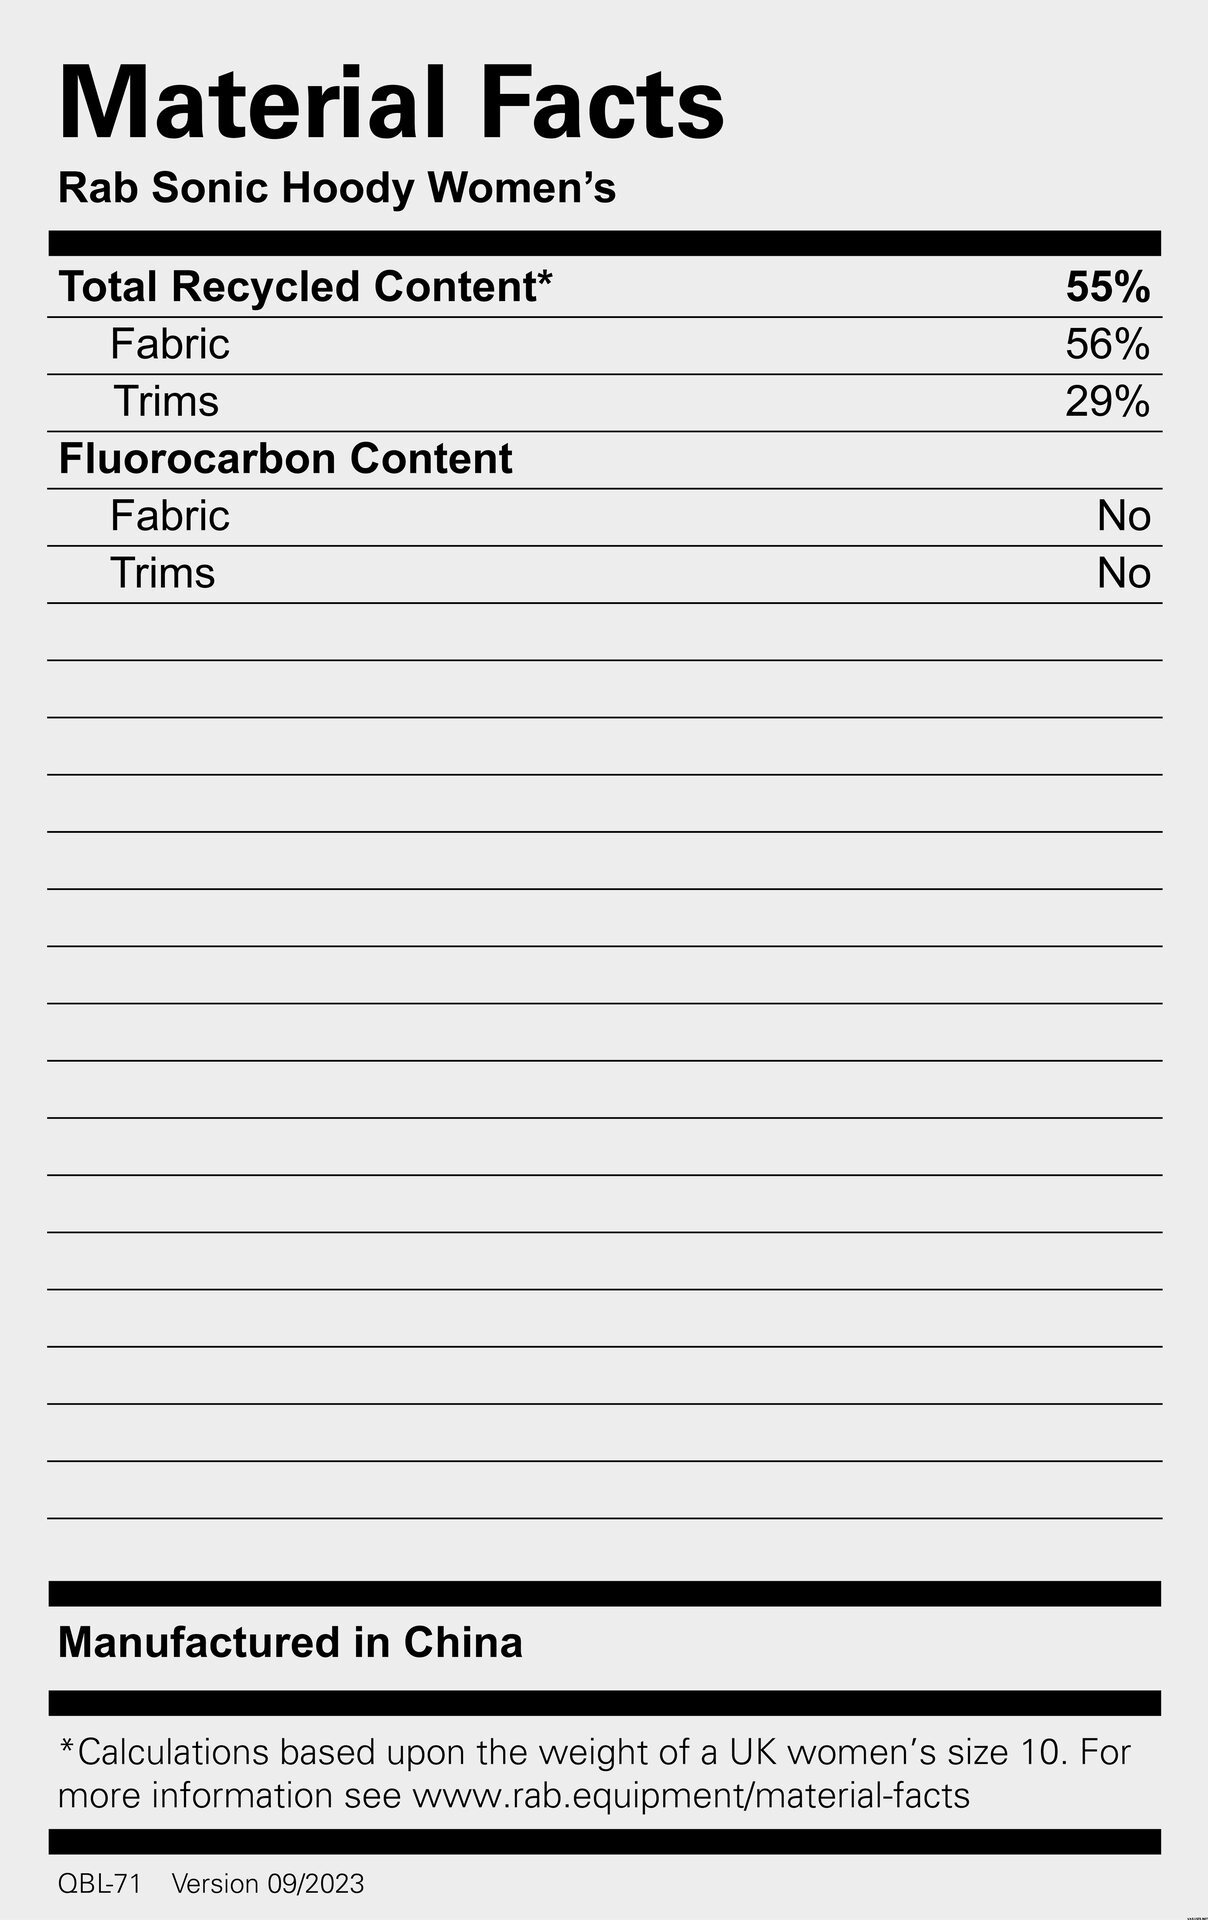This screenshot has width=1208, height=1920.
Task: Click Fabric under Fluorocarbon Content
Action: pos(170,516)
